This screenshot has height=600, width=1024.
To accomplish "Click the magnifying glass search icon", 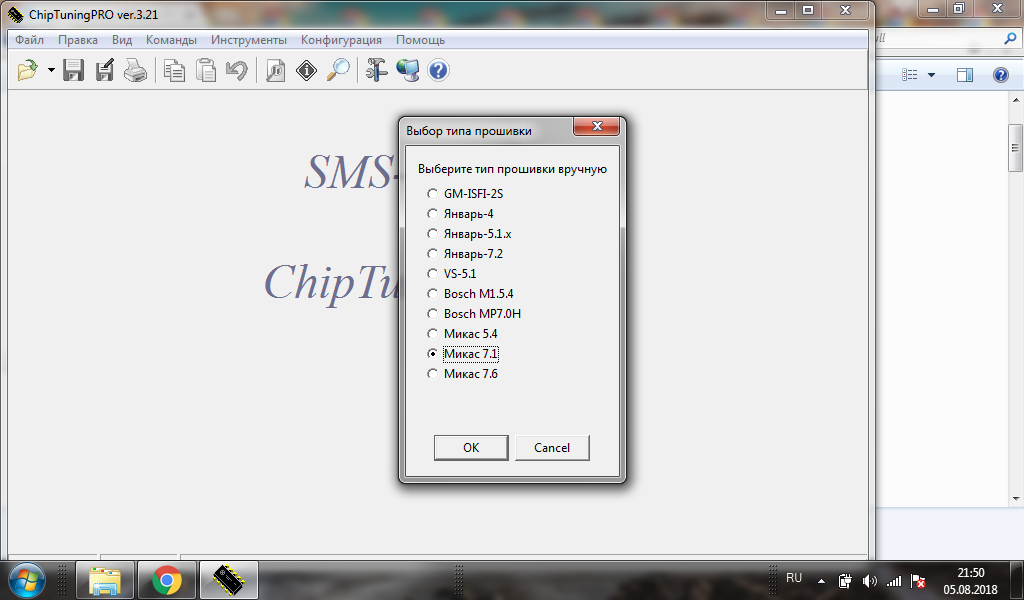I will click(338, 71).
